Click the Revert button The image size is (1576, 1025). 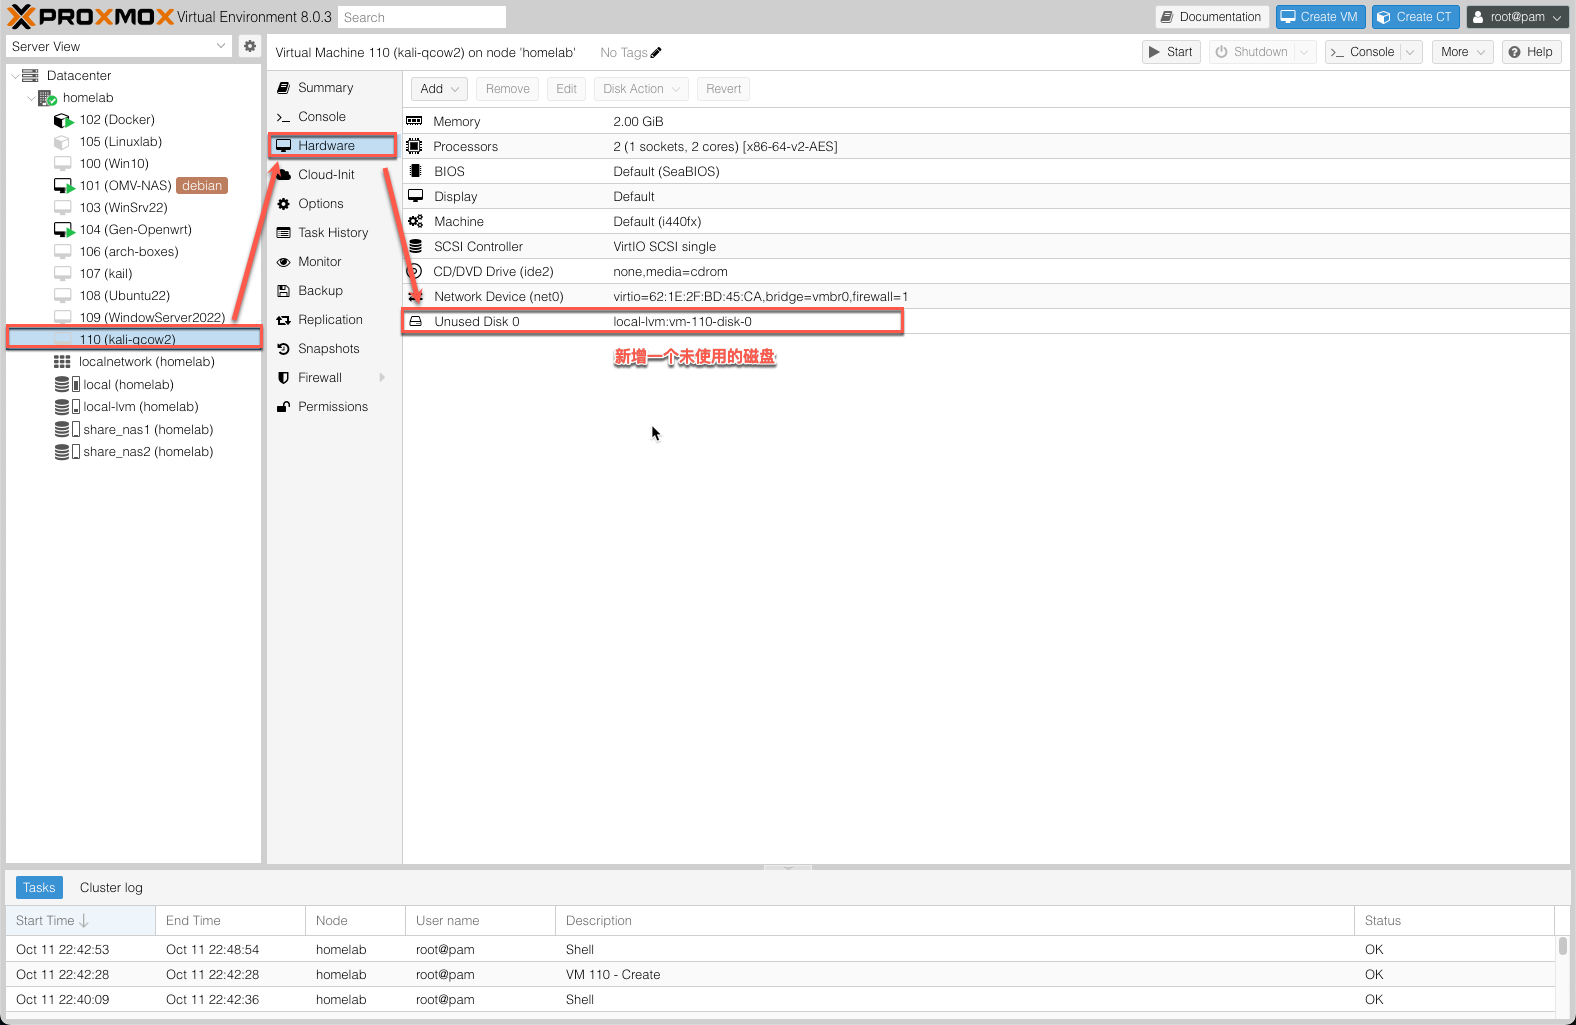(724, 89)
